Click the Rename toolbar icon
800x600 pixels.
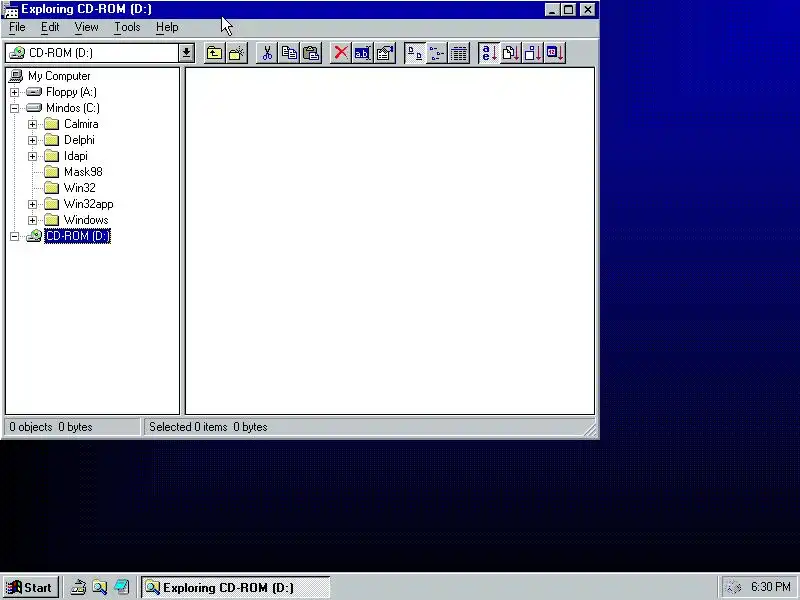point(363,53)
